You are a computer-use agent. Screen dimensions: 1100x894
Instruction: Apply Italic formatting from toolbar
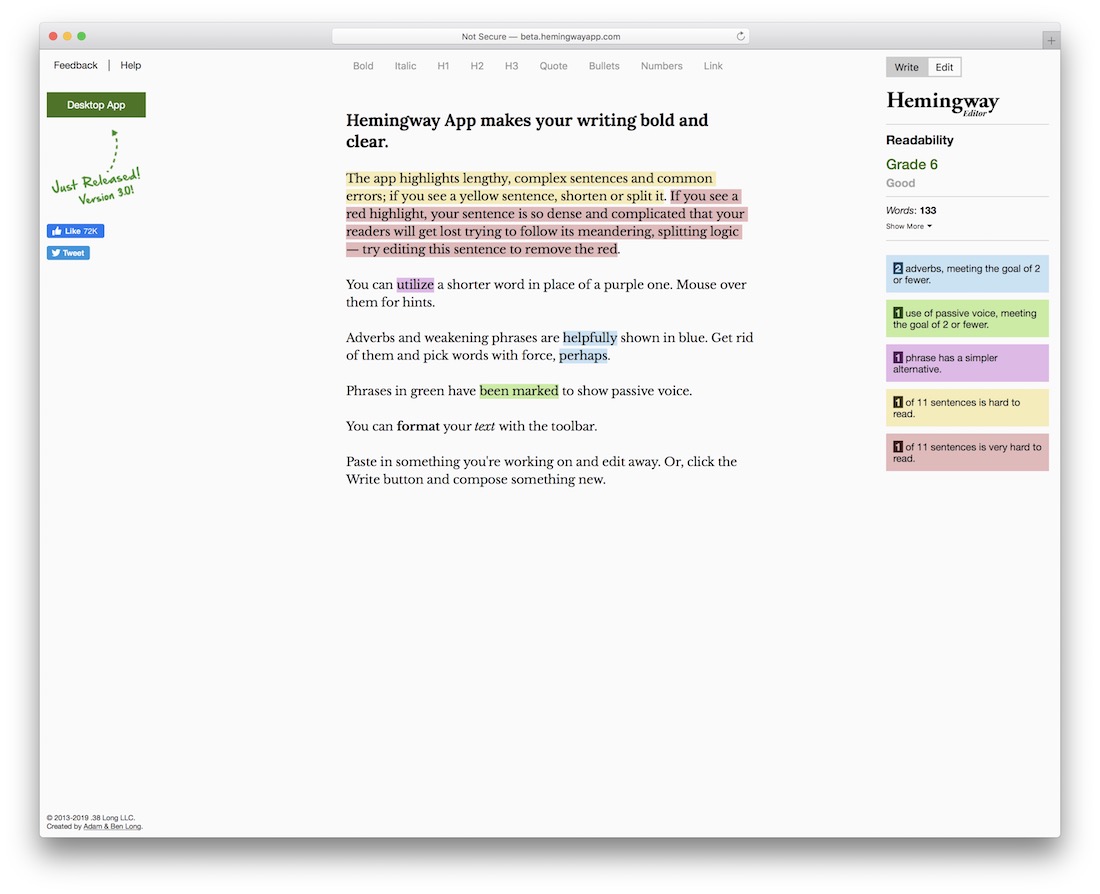tap(405, 66)
